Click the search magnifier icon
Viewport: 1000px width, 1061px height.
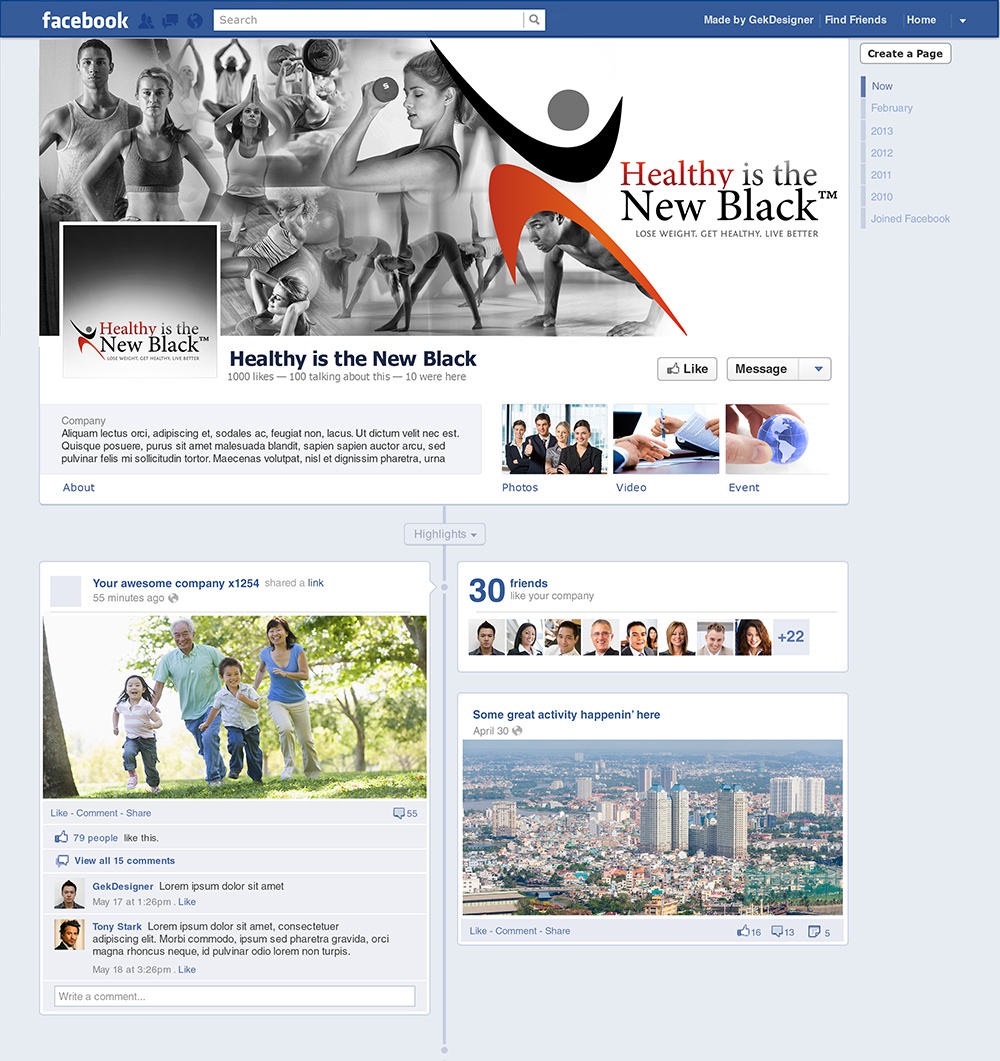coord(534,19)
